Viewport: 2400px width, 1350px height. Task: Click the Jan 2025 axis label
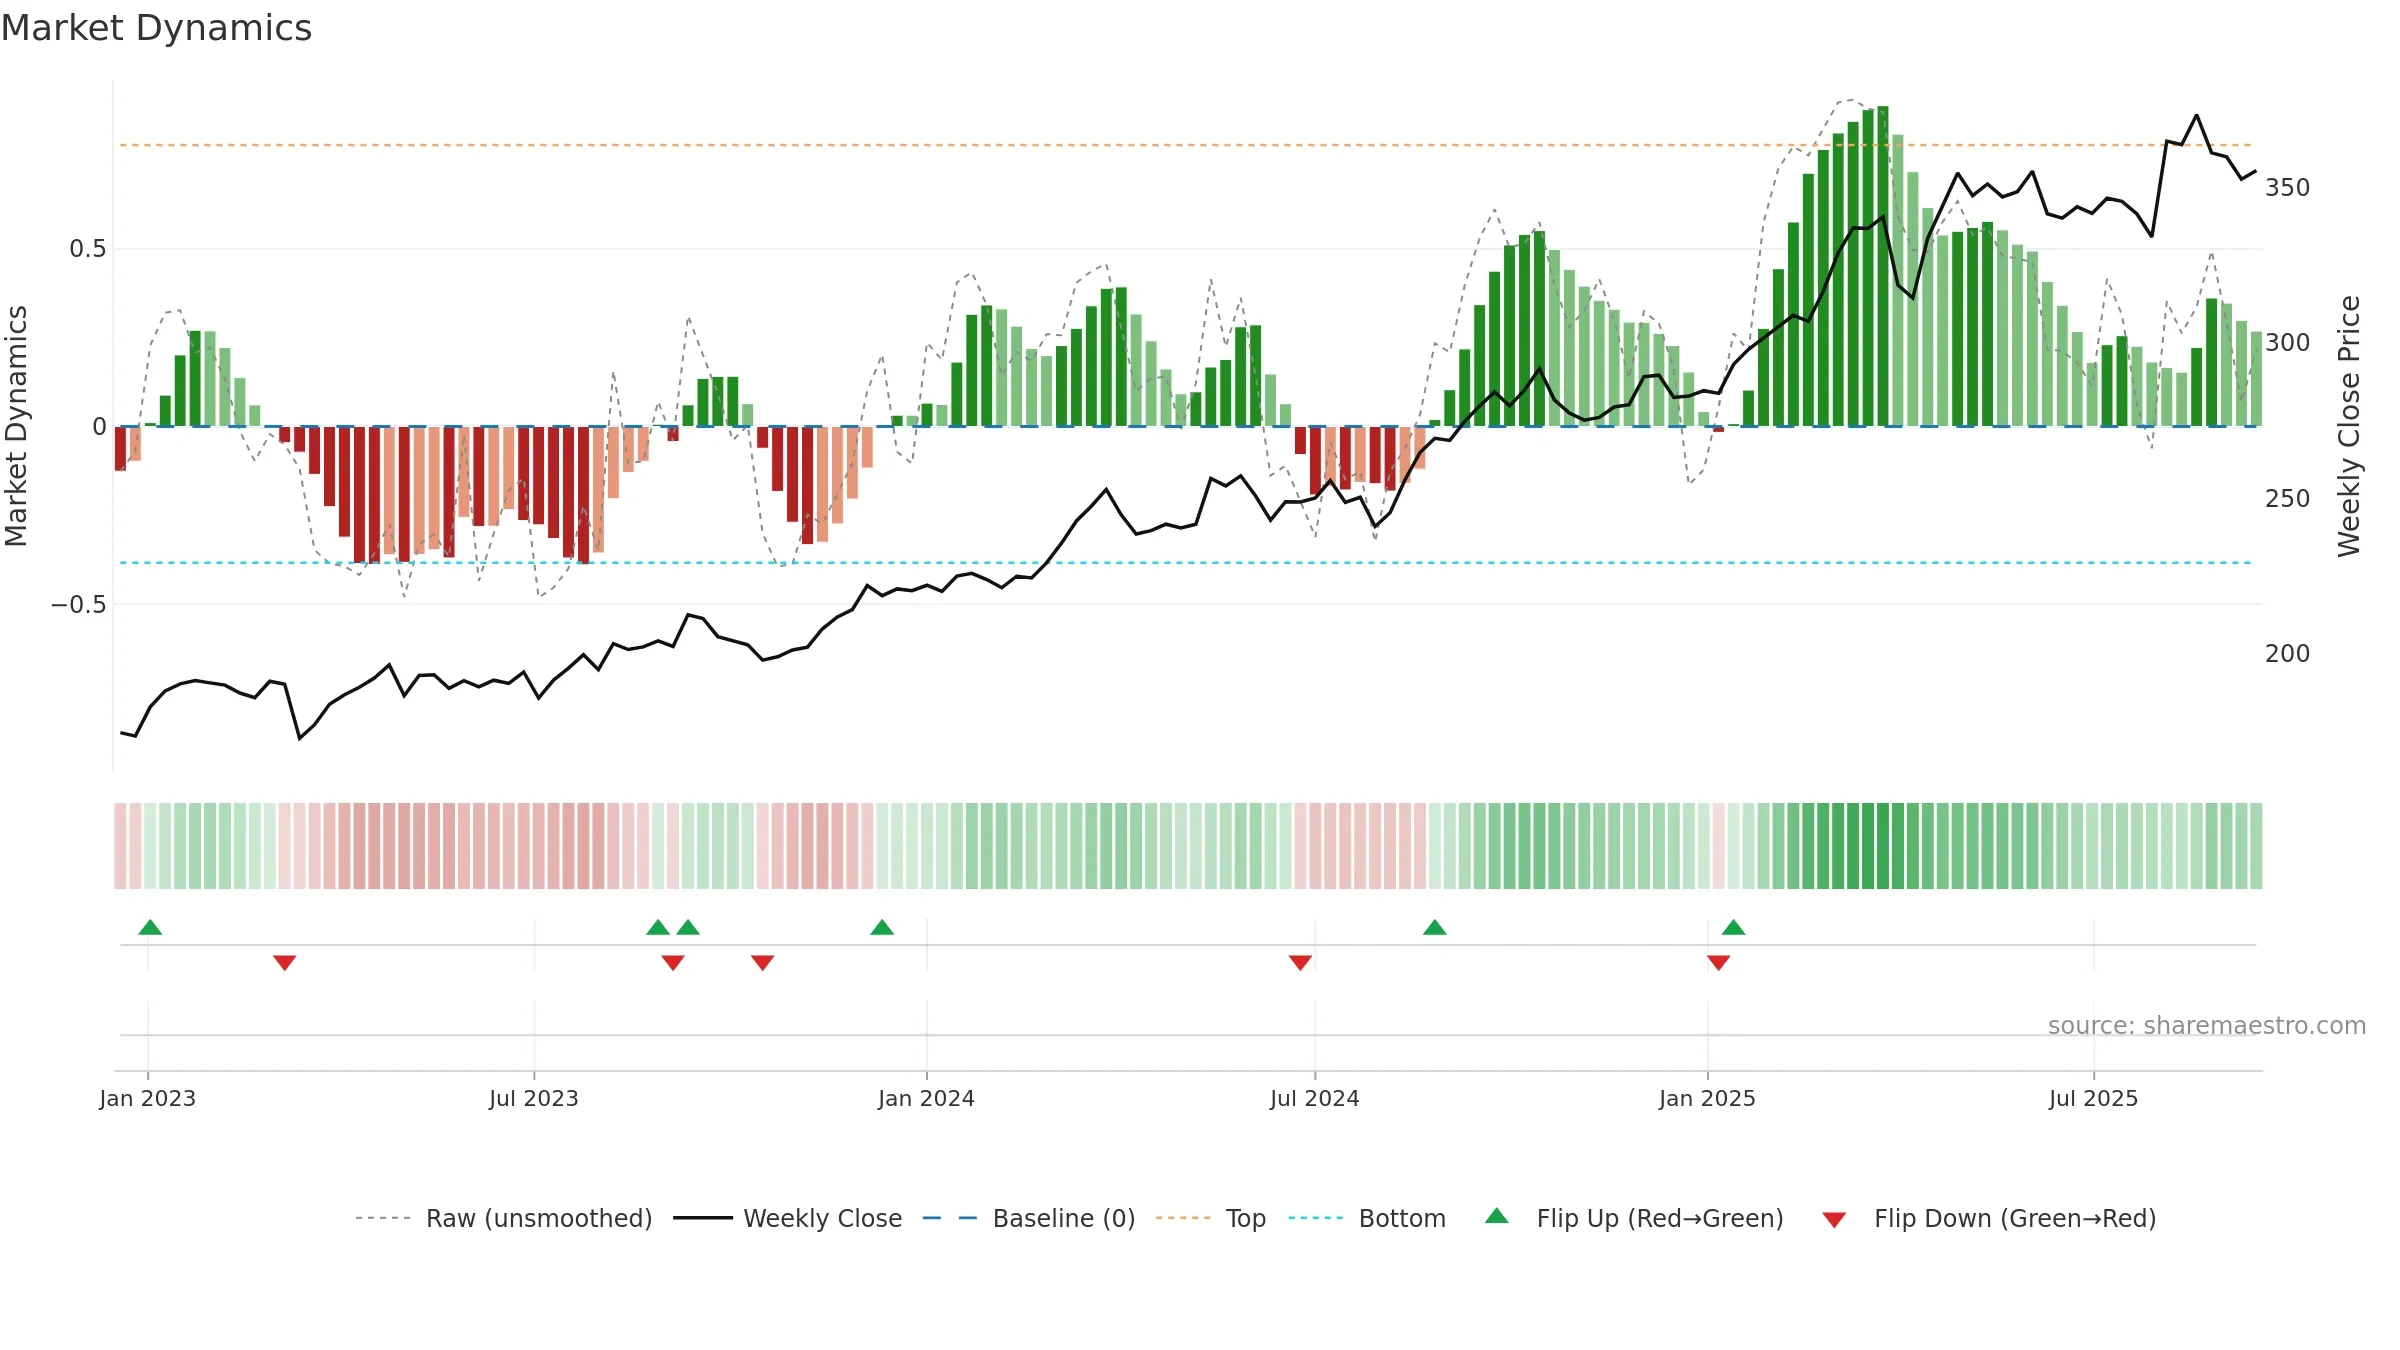tap(1707, 1098)
